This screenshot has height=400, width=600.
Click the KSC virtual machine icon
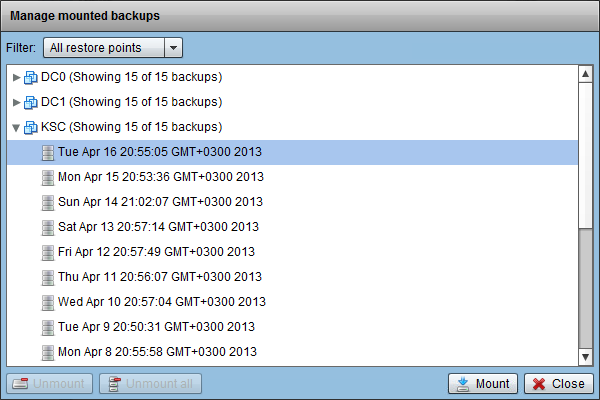pos(31,127)
